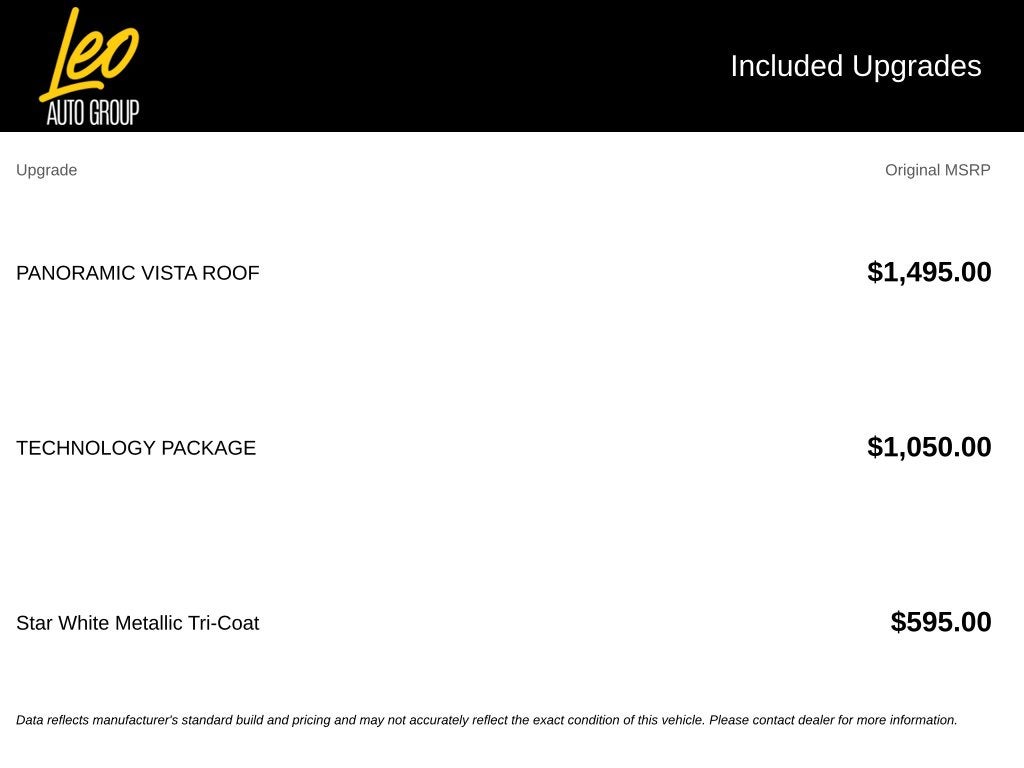Select the TECHNOLOGY PACKAGE item

pyautogui.click(x=136, y=448)
